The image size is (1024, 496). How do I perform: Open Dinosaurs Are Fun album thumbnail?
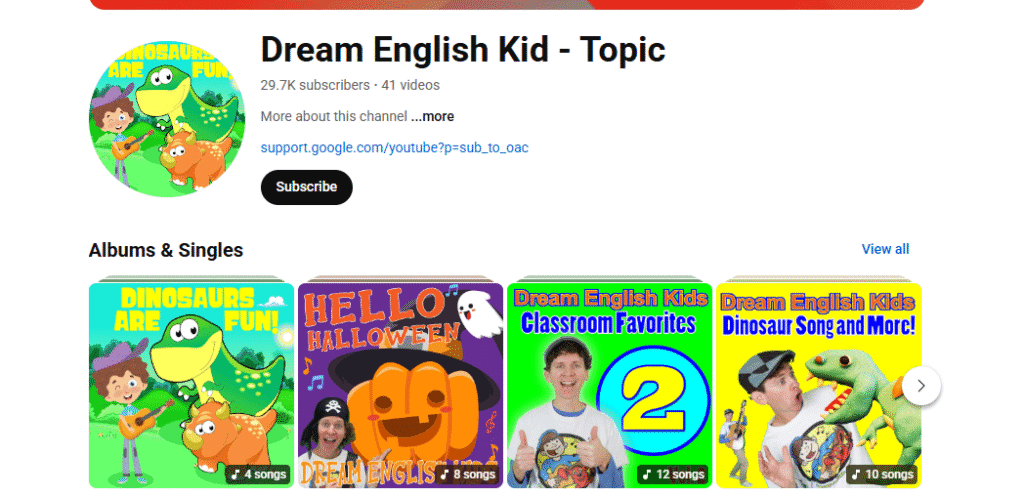coord(191,385)
